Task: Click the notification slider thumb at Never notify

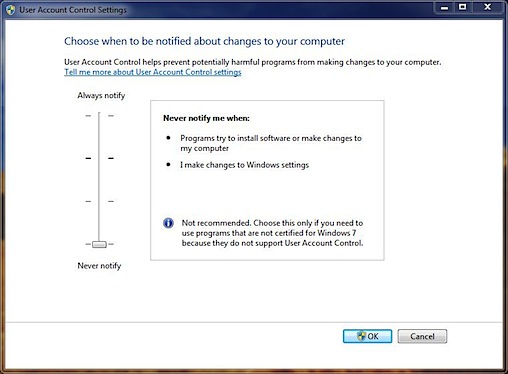Action: pos(99,244)
